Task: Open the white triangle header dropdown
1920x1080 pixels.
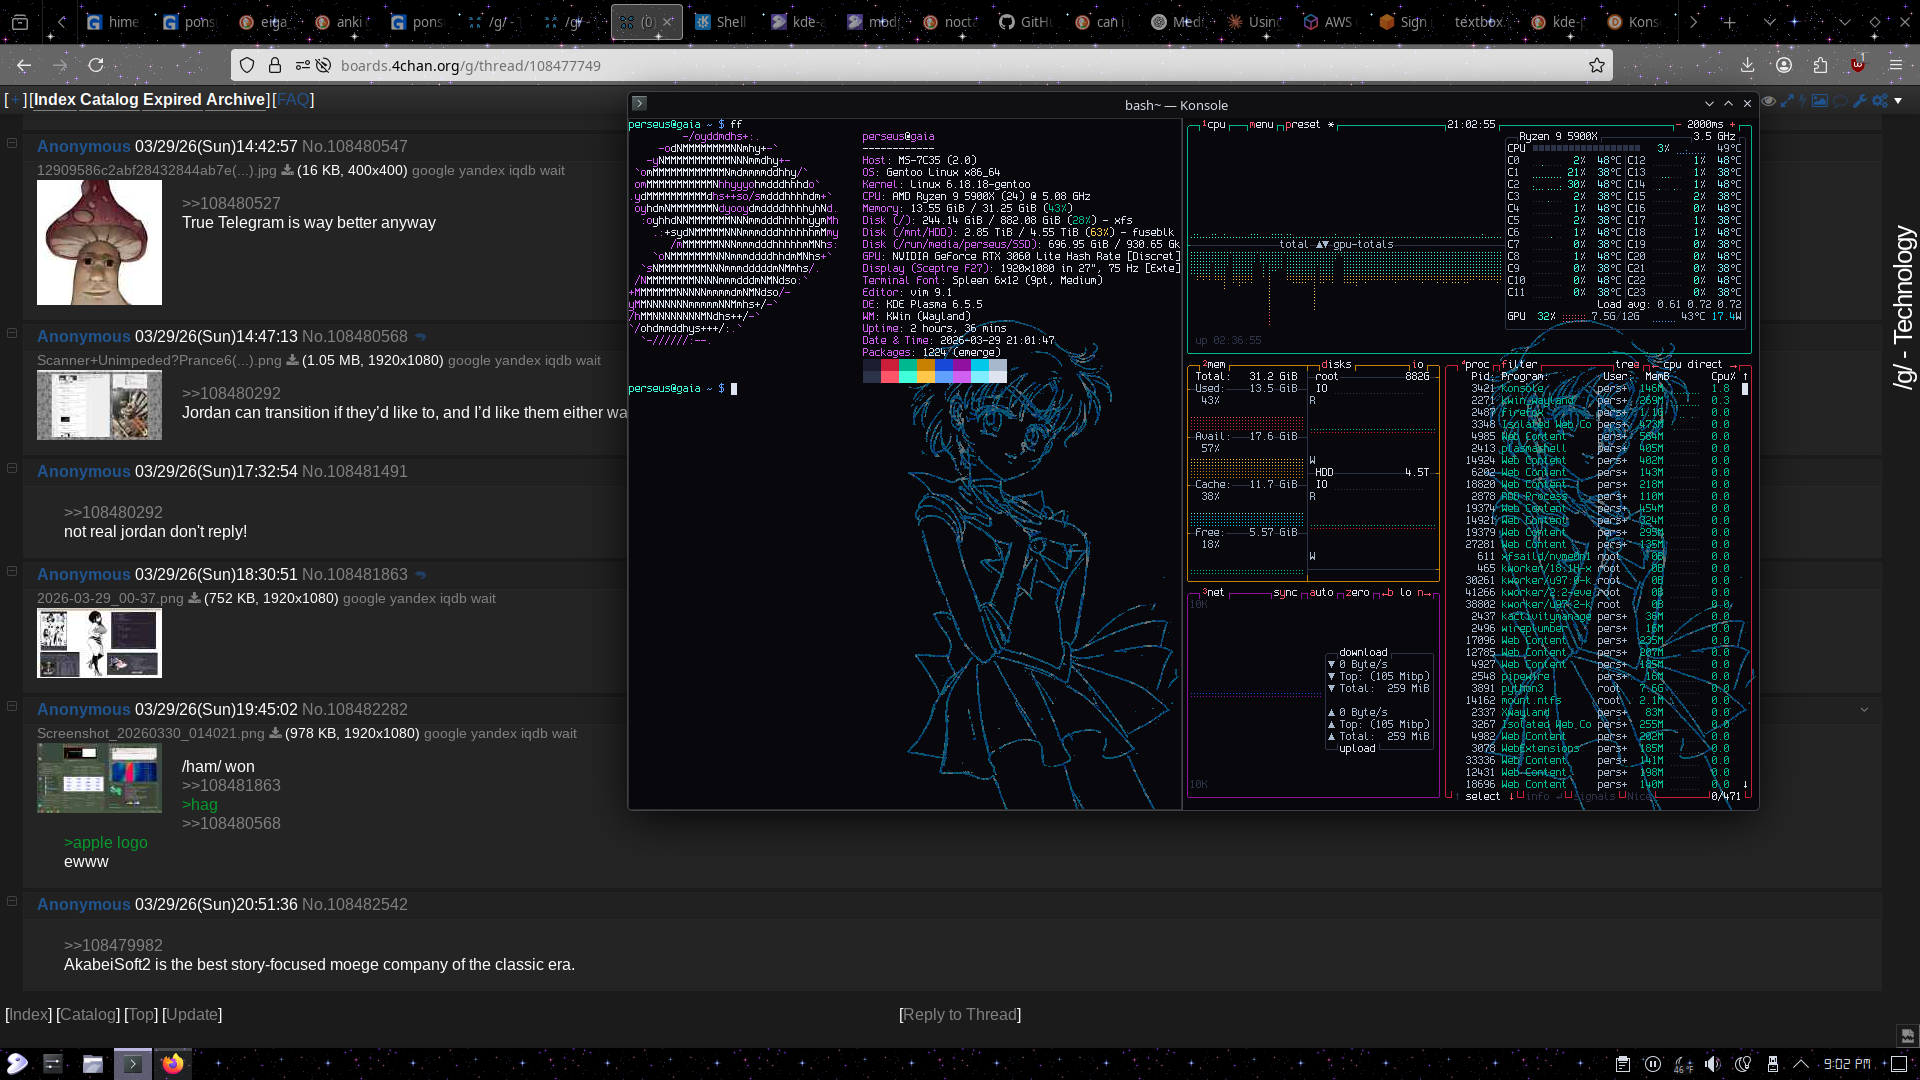Action: (1898, 101)
